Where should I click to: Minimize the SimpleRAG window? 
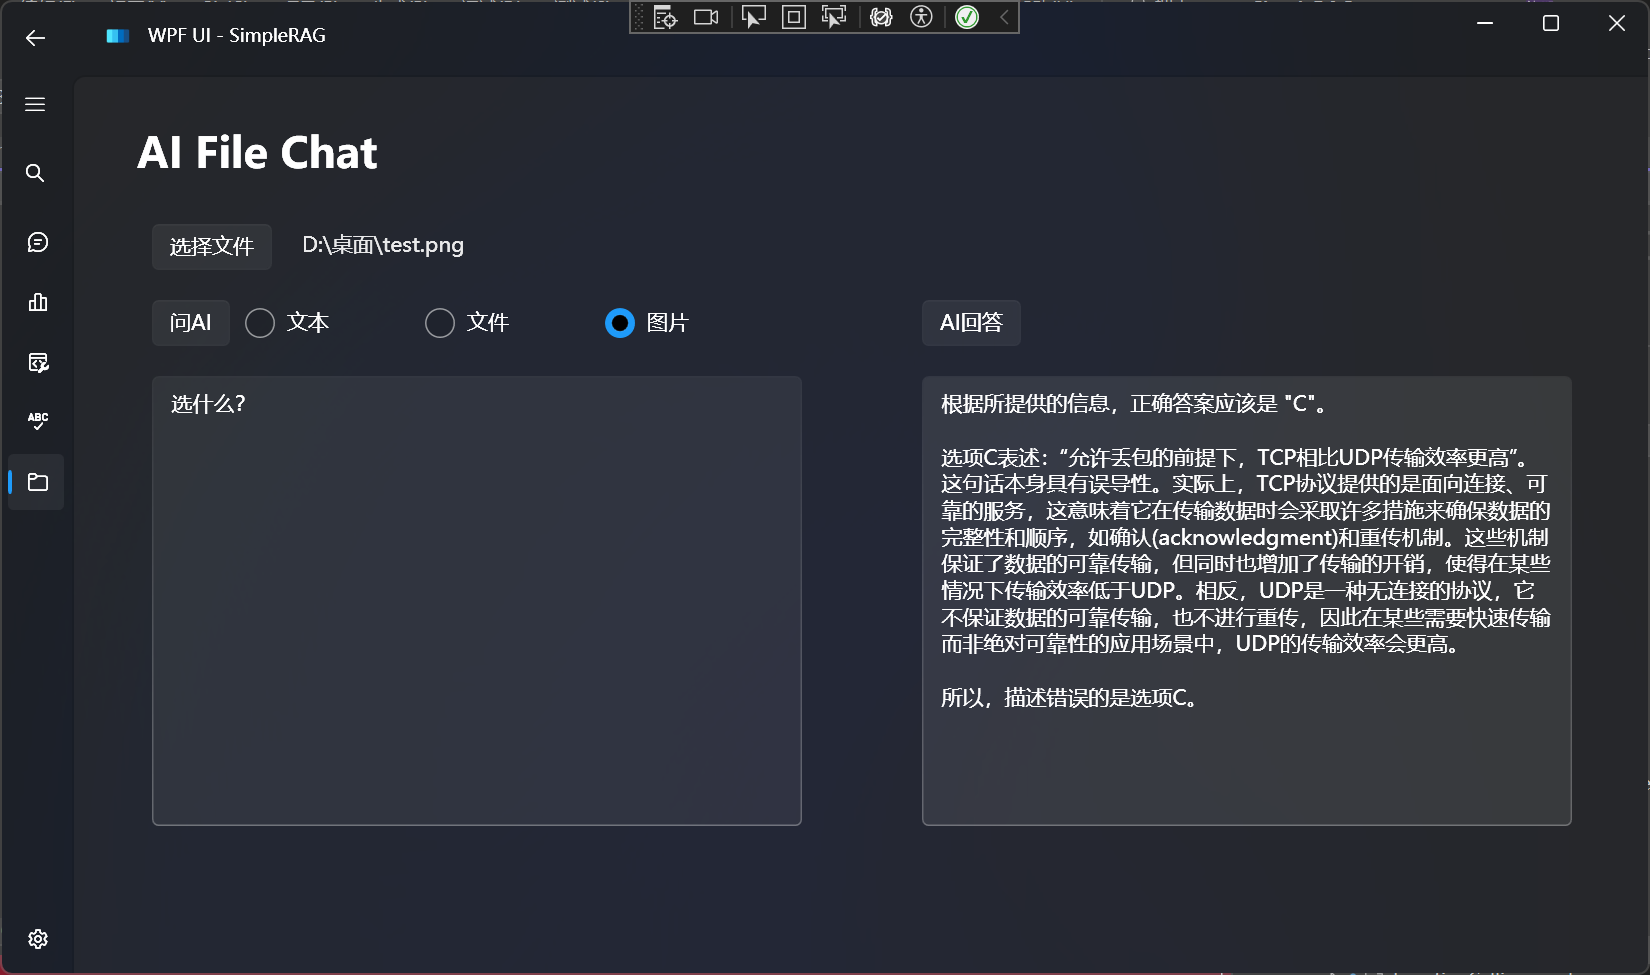(1485, 23)
